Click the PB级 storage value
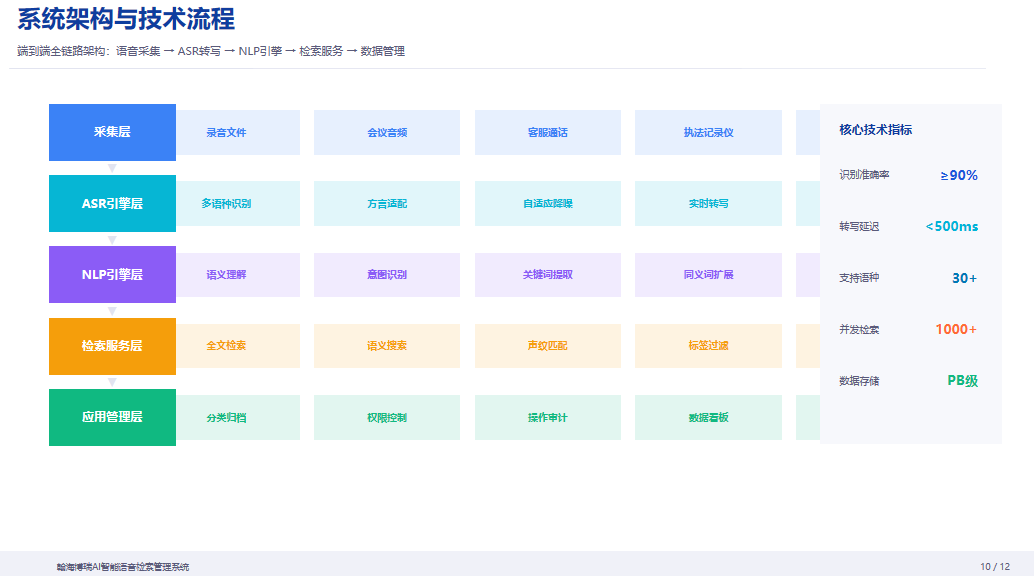 (x=963, y=381)
